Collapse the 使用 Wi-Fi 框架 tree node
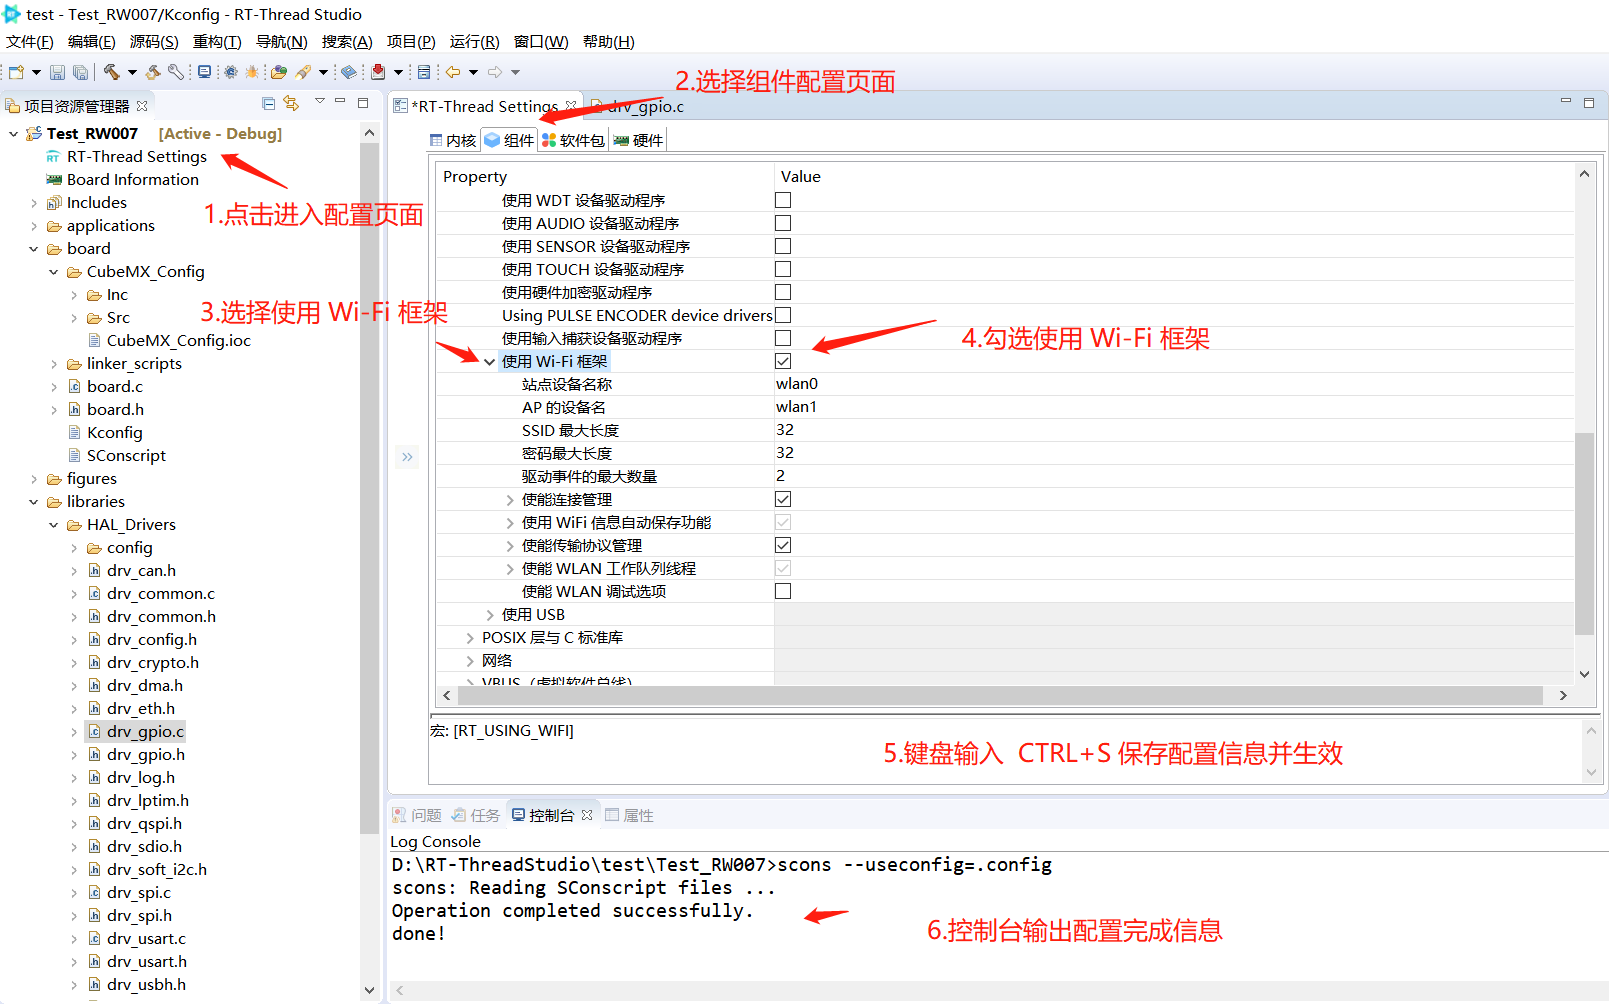This screenshot has height=1004, width=1609. 489,361
